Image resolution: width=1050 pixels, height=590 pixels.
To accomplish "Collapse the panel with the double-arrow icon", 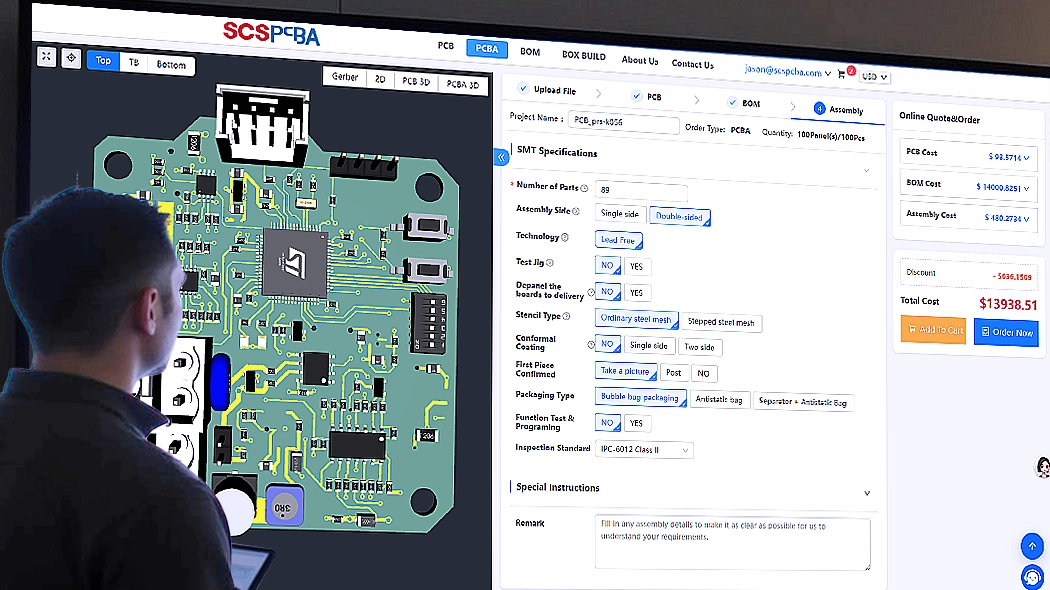I will pyautogui.click(x=502, y=157).
